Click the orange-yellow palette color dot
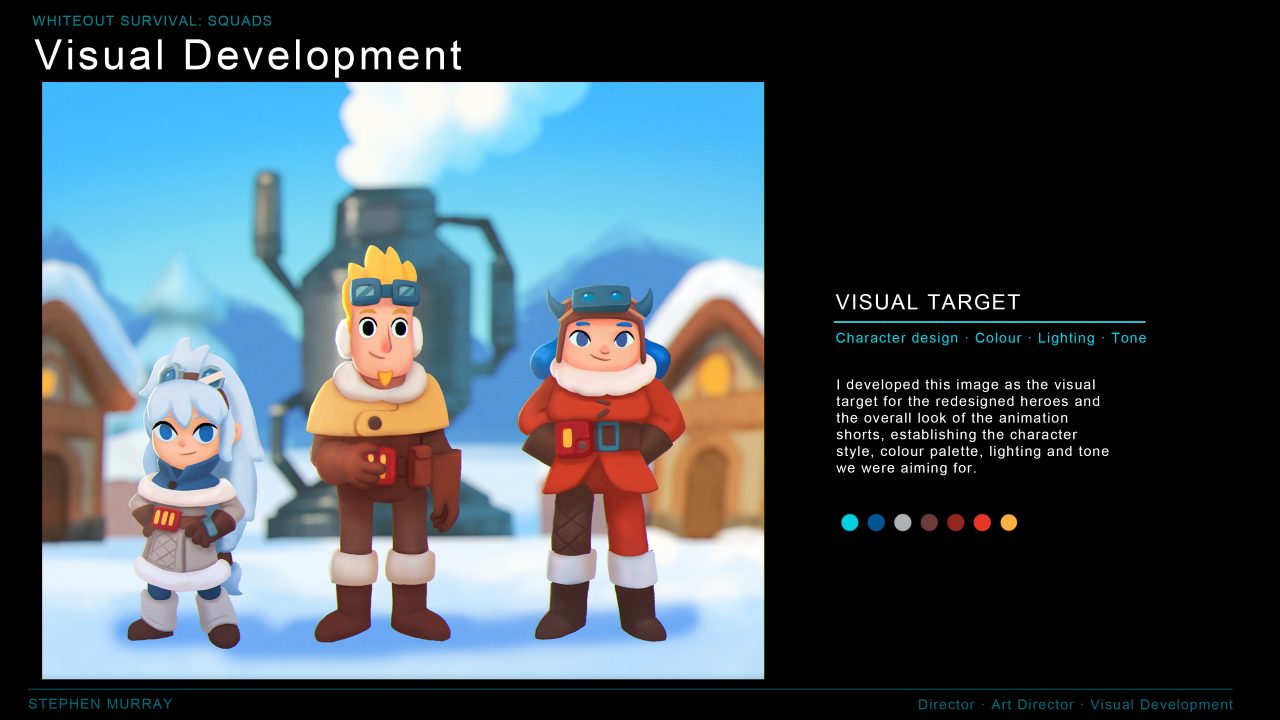The width and height of the screenshot is (1280, 720). [x=1008, y=522]
